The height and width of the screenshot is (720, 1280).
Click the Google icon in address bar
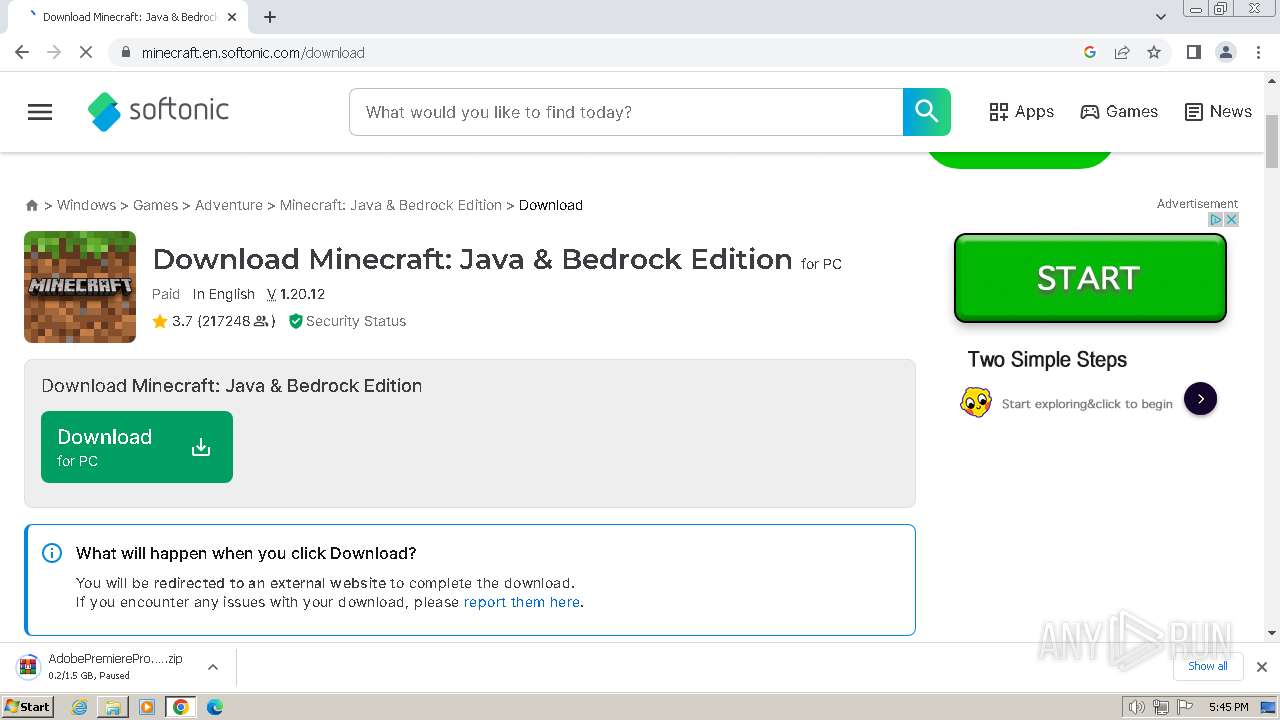pyautogui.click(x=1090, y=52)
